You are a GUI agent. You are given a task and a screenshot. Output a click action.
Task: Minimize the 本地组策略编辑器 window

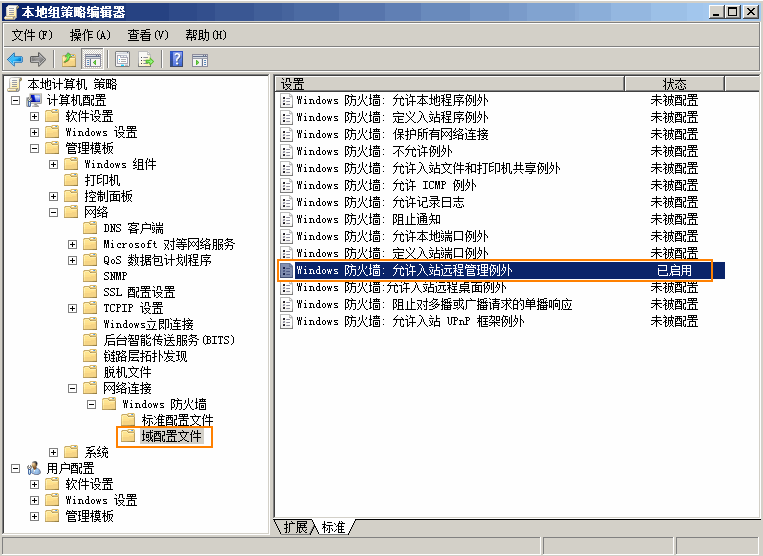click(716, 12)
